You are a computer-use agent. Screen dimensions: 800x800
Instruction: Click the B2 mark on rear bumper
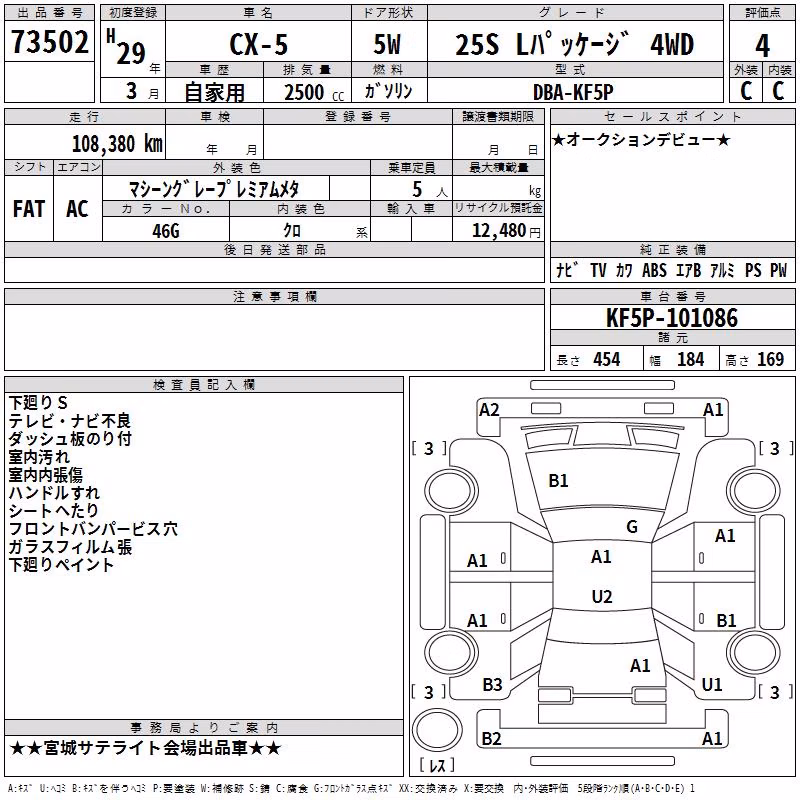pyautogui.click(x=491, y=738)
